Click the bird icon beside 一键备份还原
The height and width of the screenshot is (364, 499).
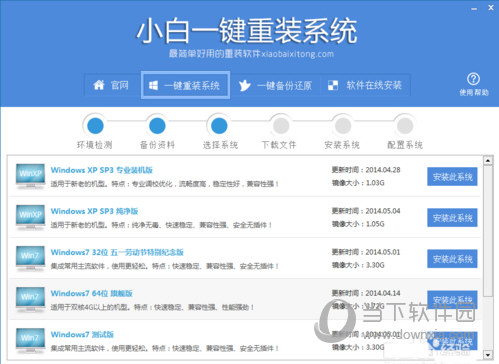[x=244, y=86]
